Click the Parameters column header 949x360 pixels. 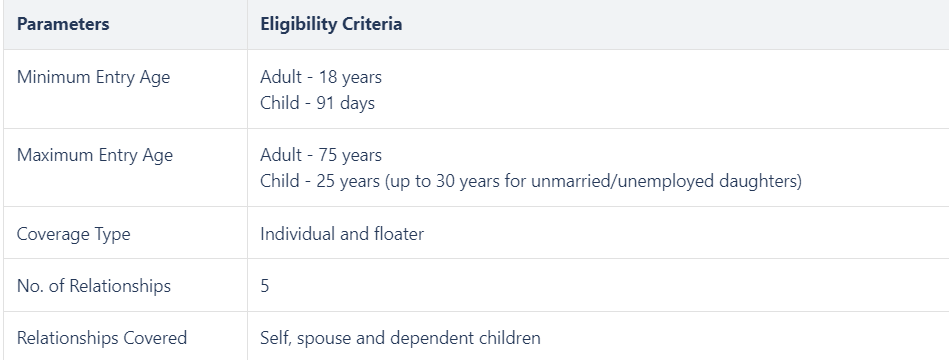point(63,24)
